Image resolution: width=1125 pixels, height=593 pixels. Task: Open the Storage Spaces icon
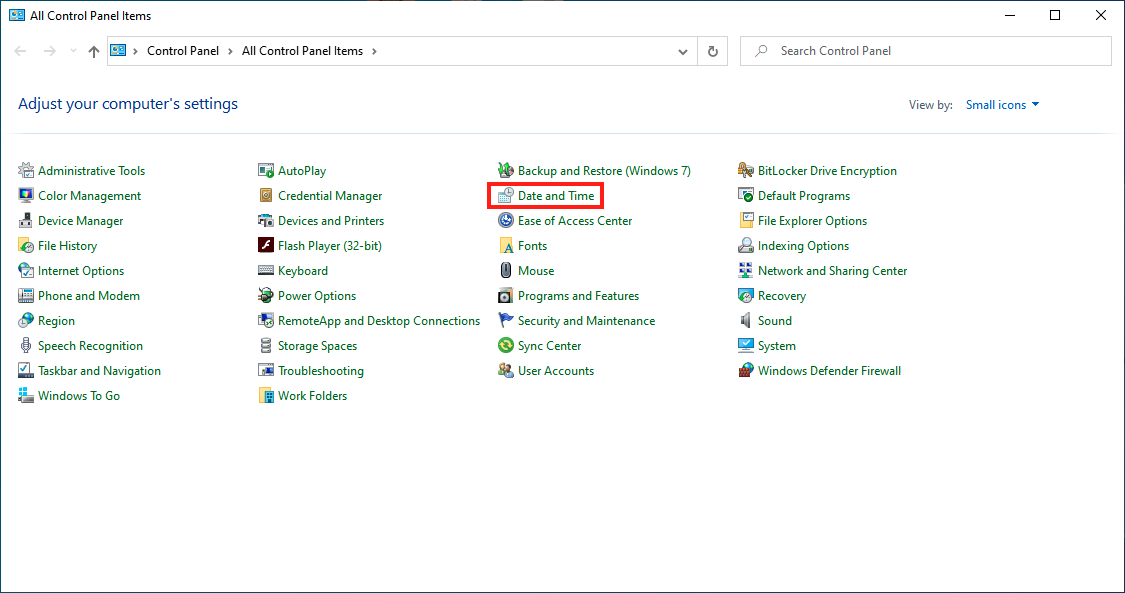[x=266, y=346]
